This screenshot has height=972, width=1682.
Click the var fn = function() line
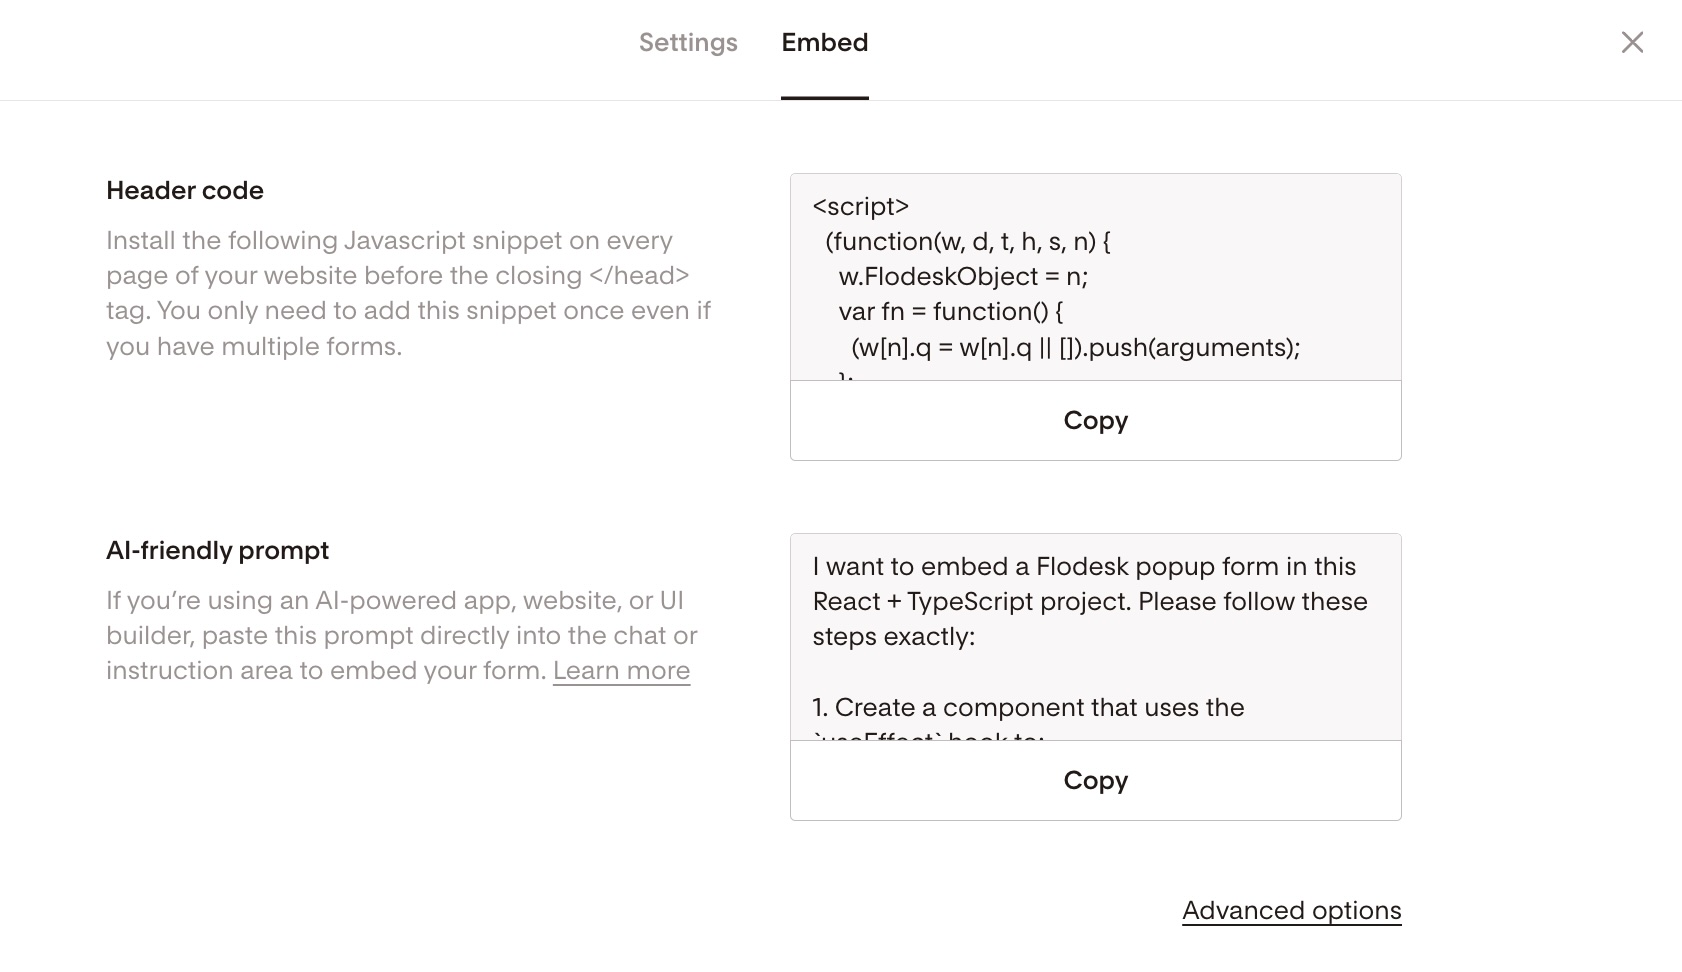click(951, 312)
